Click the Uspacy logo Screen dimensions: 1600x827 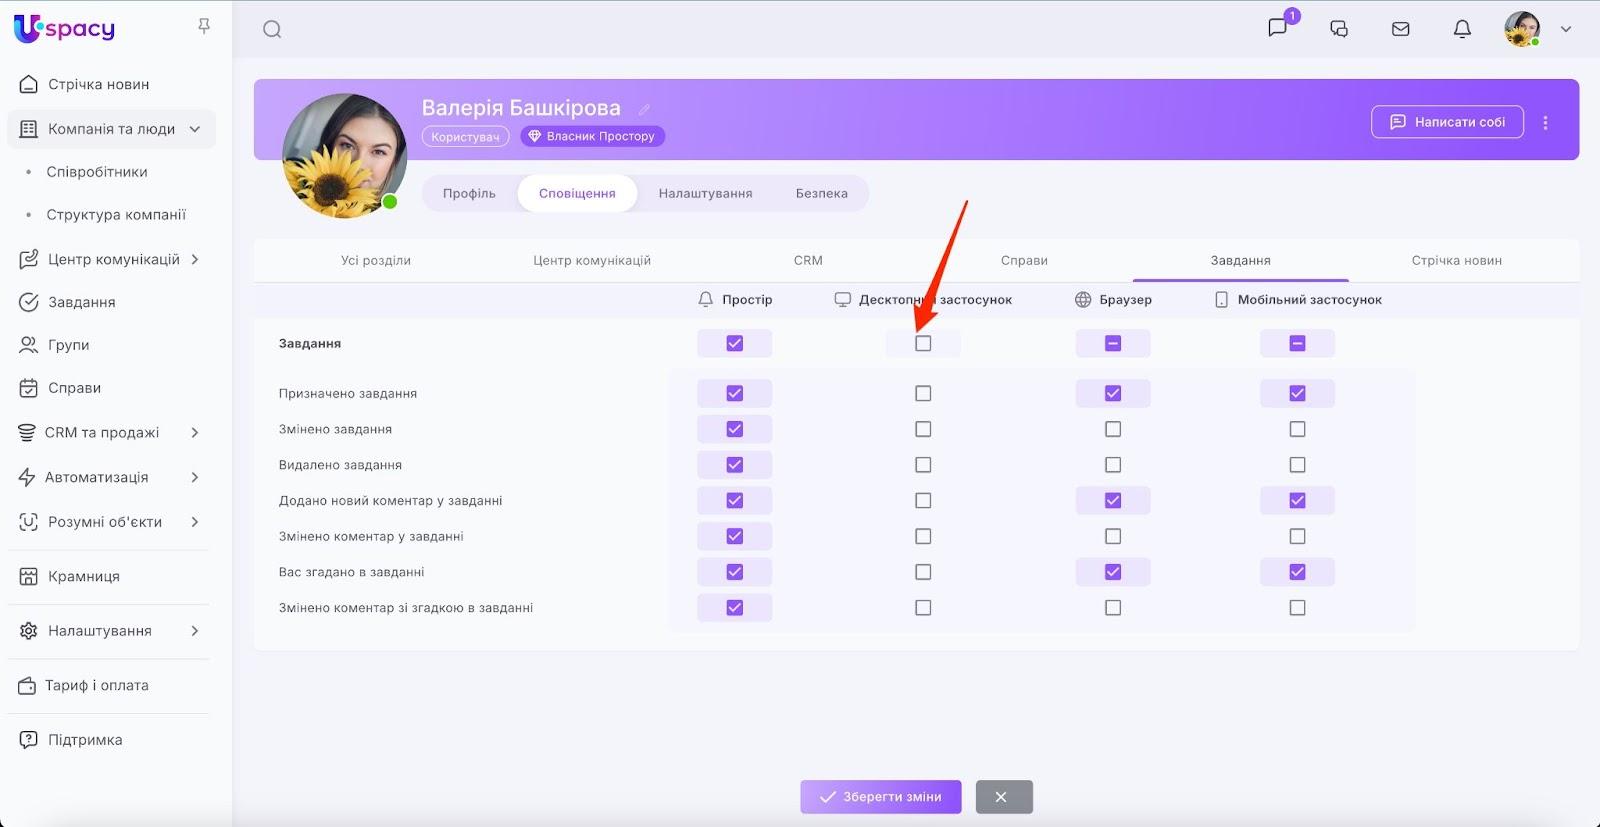(x=65, y=29)
